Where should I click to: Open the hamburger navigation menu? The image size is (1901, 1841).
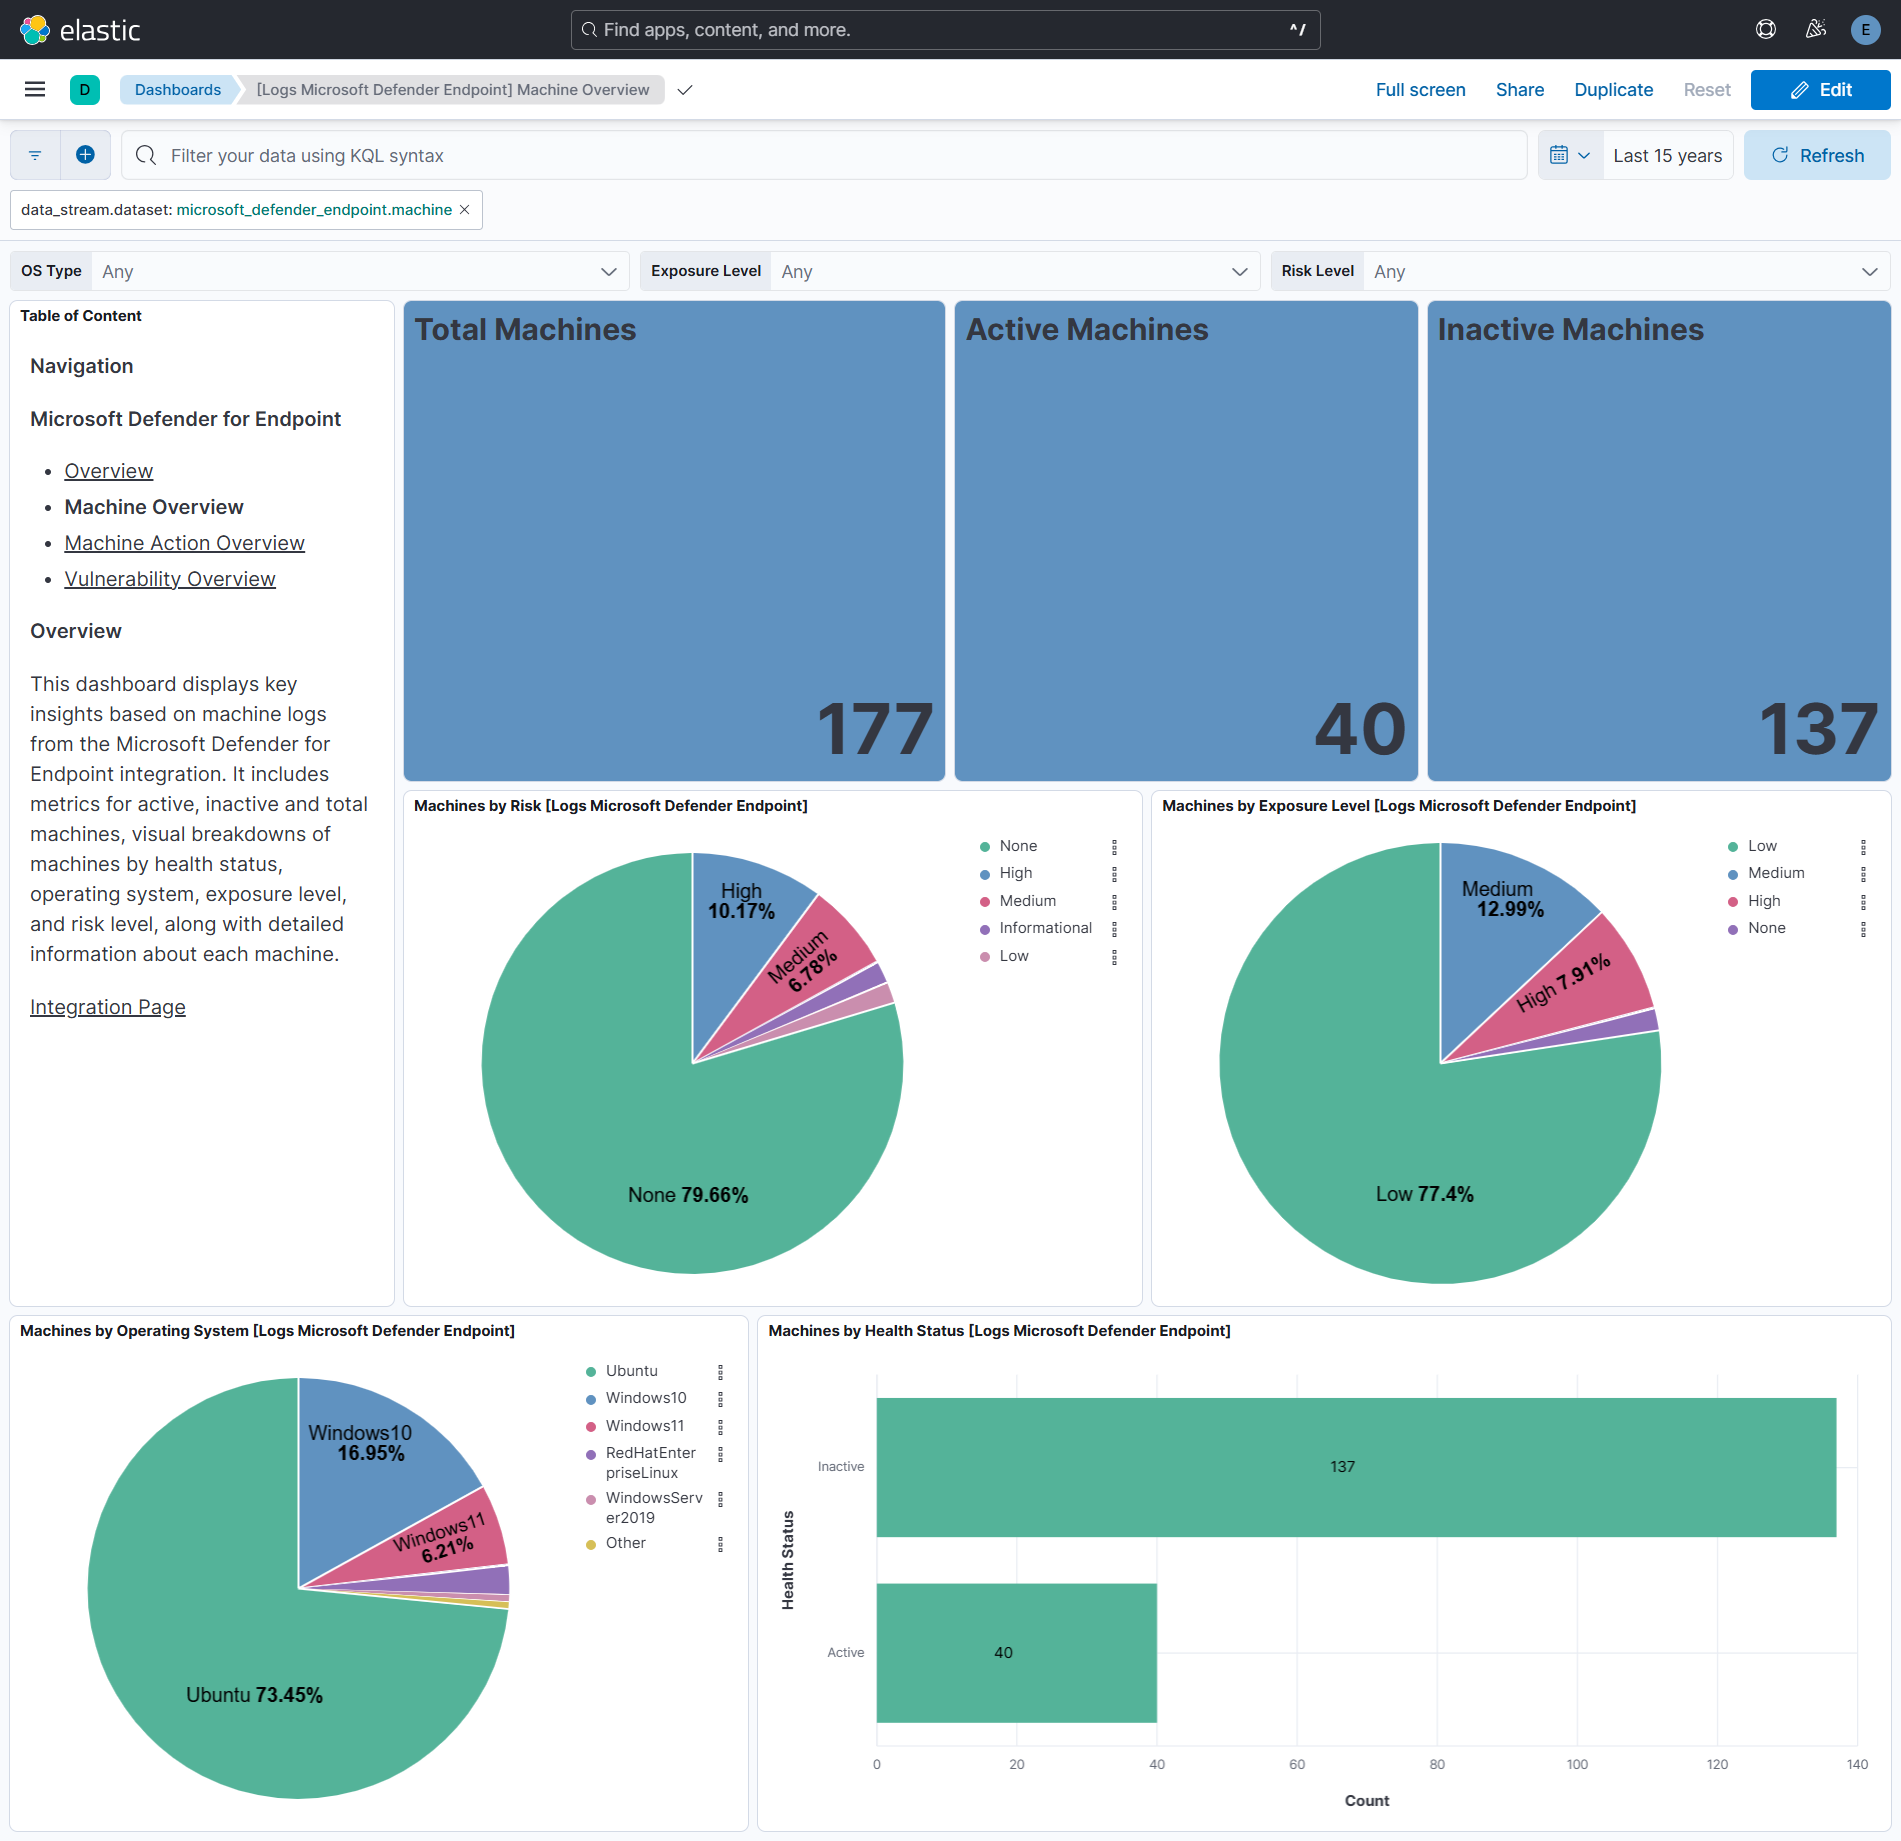(x=35, y=89)
